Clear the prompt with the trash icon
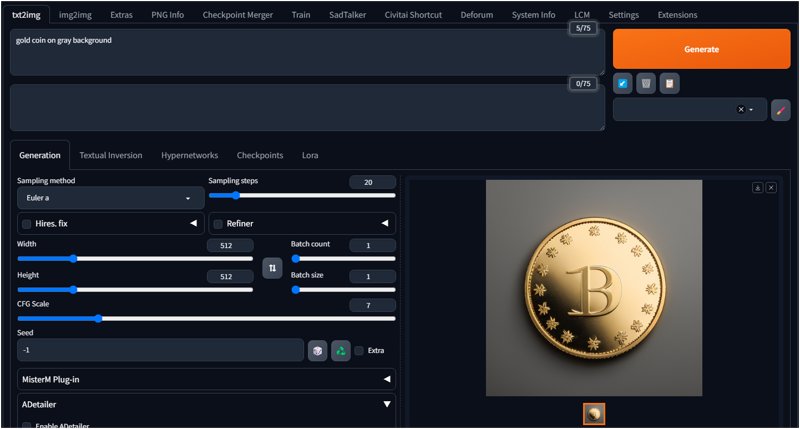This screenshot has height=429, width=800. tap(646, 84)
